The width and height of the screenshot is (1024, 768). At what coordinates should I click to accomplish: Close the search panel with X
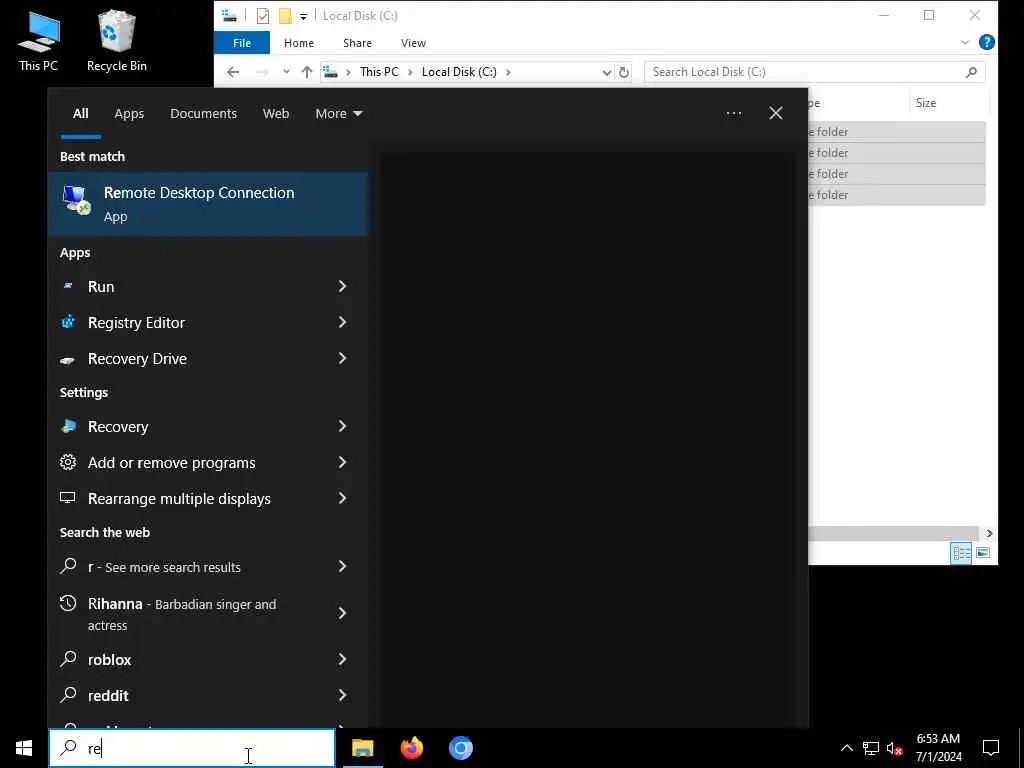click(776, 114)
